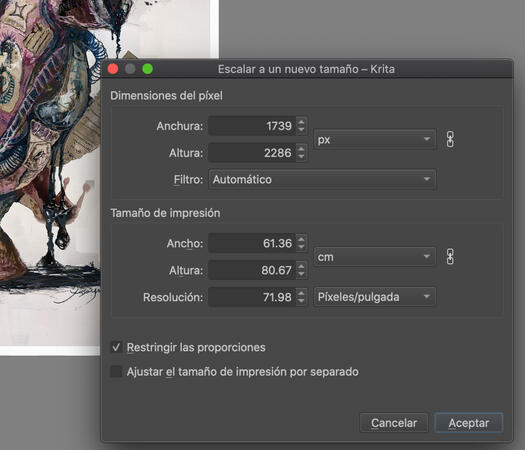This screenshot has height=450, width=525.
Task: Increase pixel Altura with up stepper arrow
Action: click(x=301, y=149)
